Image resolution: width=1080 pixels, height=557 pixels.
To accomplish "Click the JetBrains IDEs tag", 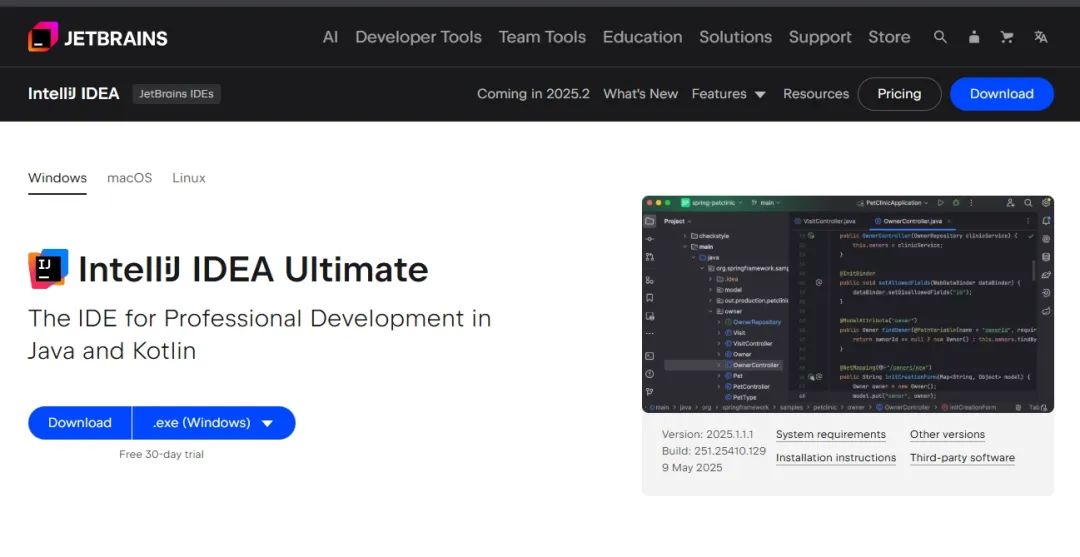I will click(176, 94).
